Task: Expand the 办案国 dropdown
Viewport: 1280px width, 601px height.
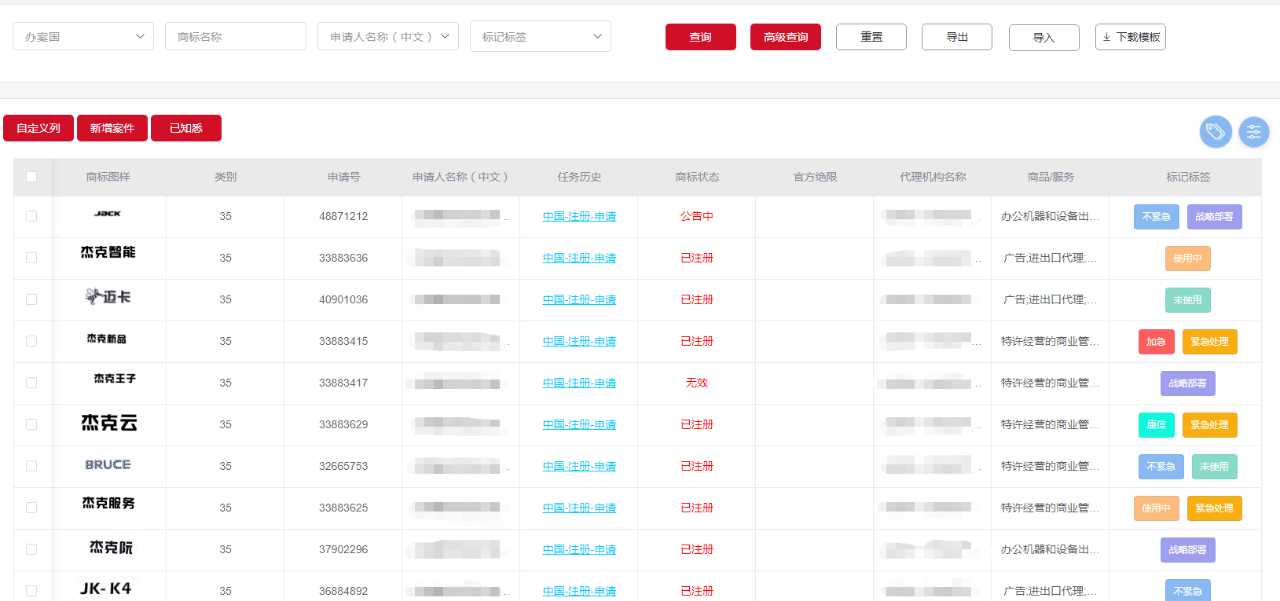Action: (83, 37)
